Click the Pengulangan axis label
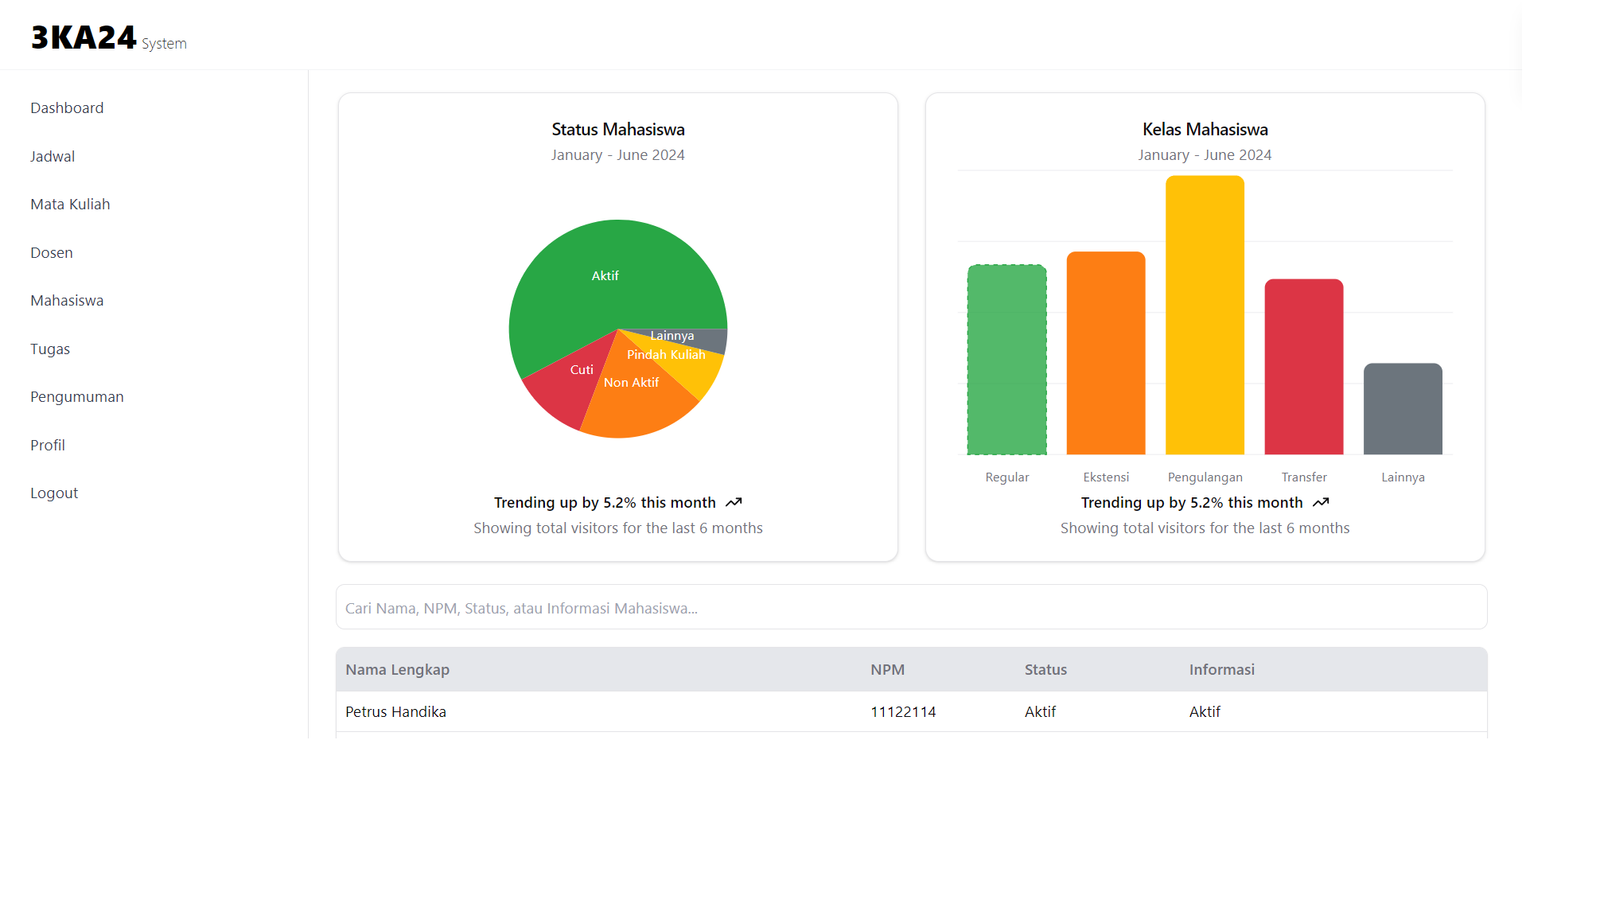This screenshot has height=900, width=1600. pos(1205,477)
